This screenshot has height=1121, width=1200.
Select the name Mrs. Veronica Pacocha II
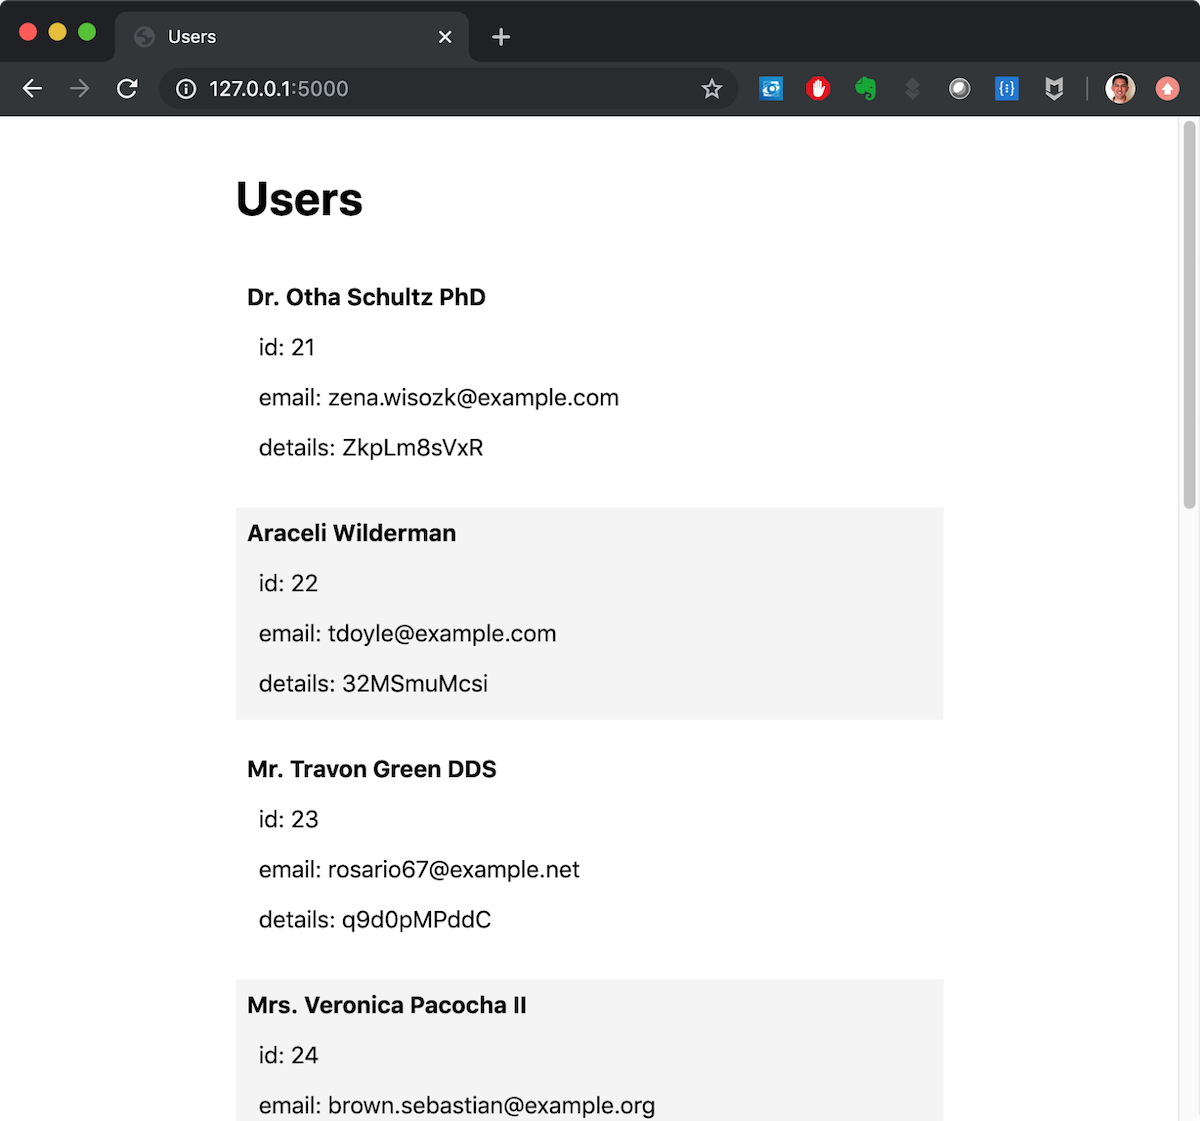(387, 1005)
